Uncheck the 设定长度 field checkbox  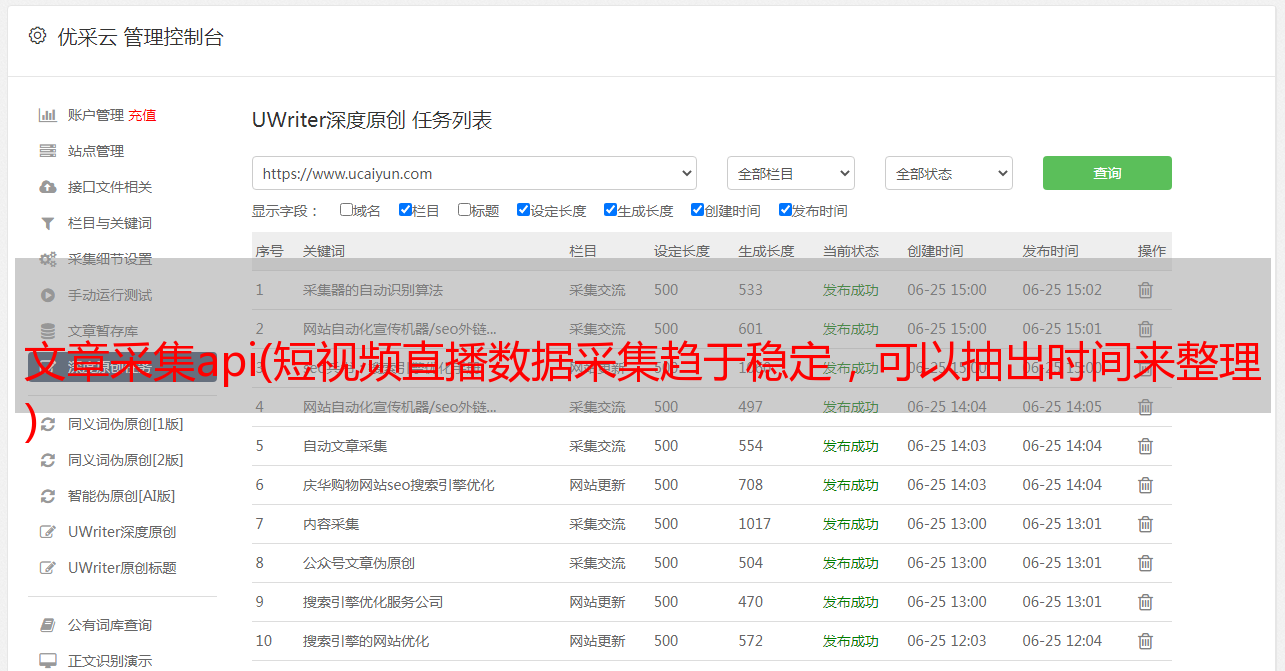[x=523, y=210]
